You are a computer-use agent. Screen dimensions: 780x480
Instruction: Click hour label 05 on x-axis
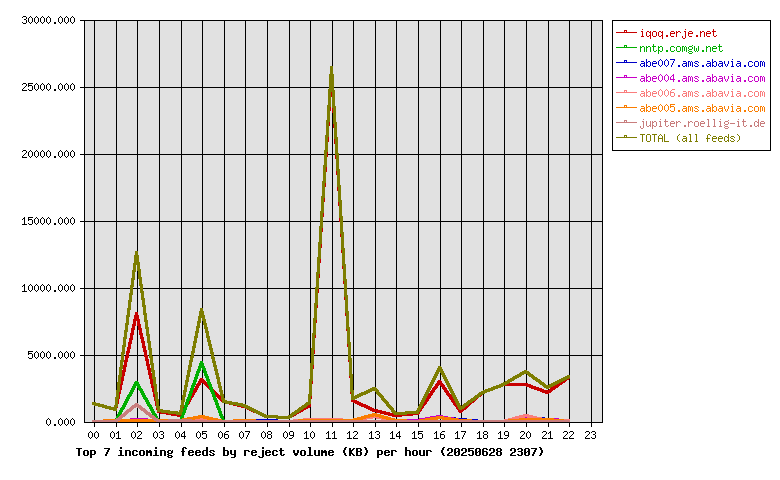pyautogui.click(x=201, y=435)
